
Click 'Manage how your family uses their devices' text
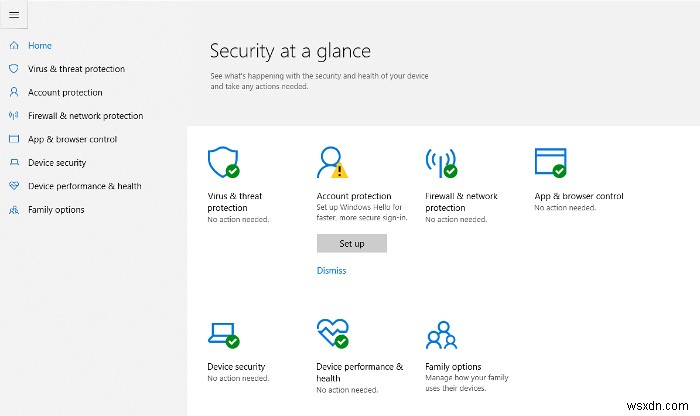tap(467, 383)
